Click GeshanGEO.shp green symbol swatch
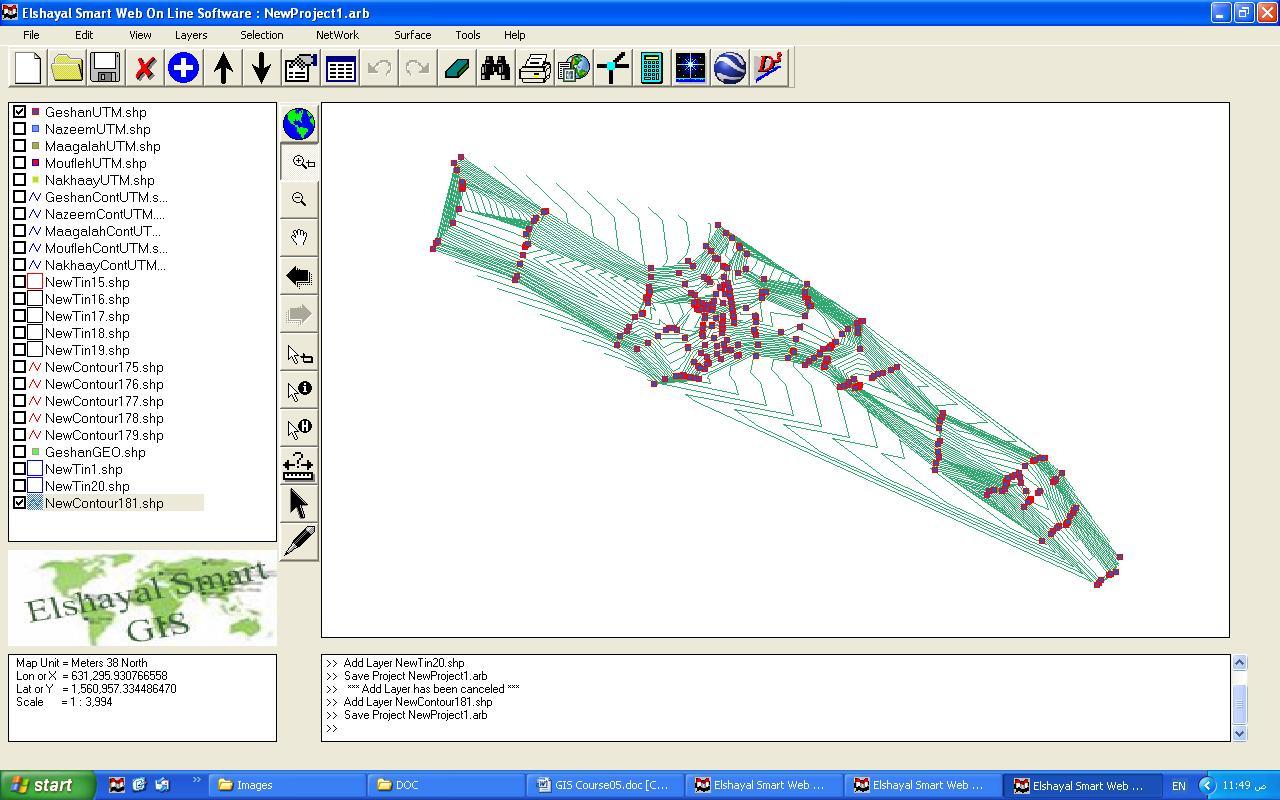This screenshot has width=1280, height=800. pyautogui.click(x=35, y=452)
